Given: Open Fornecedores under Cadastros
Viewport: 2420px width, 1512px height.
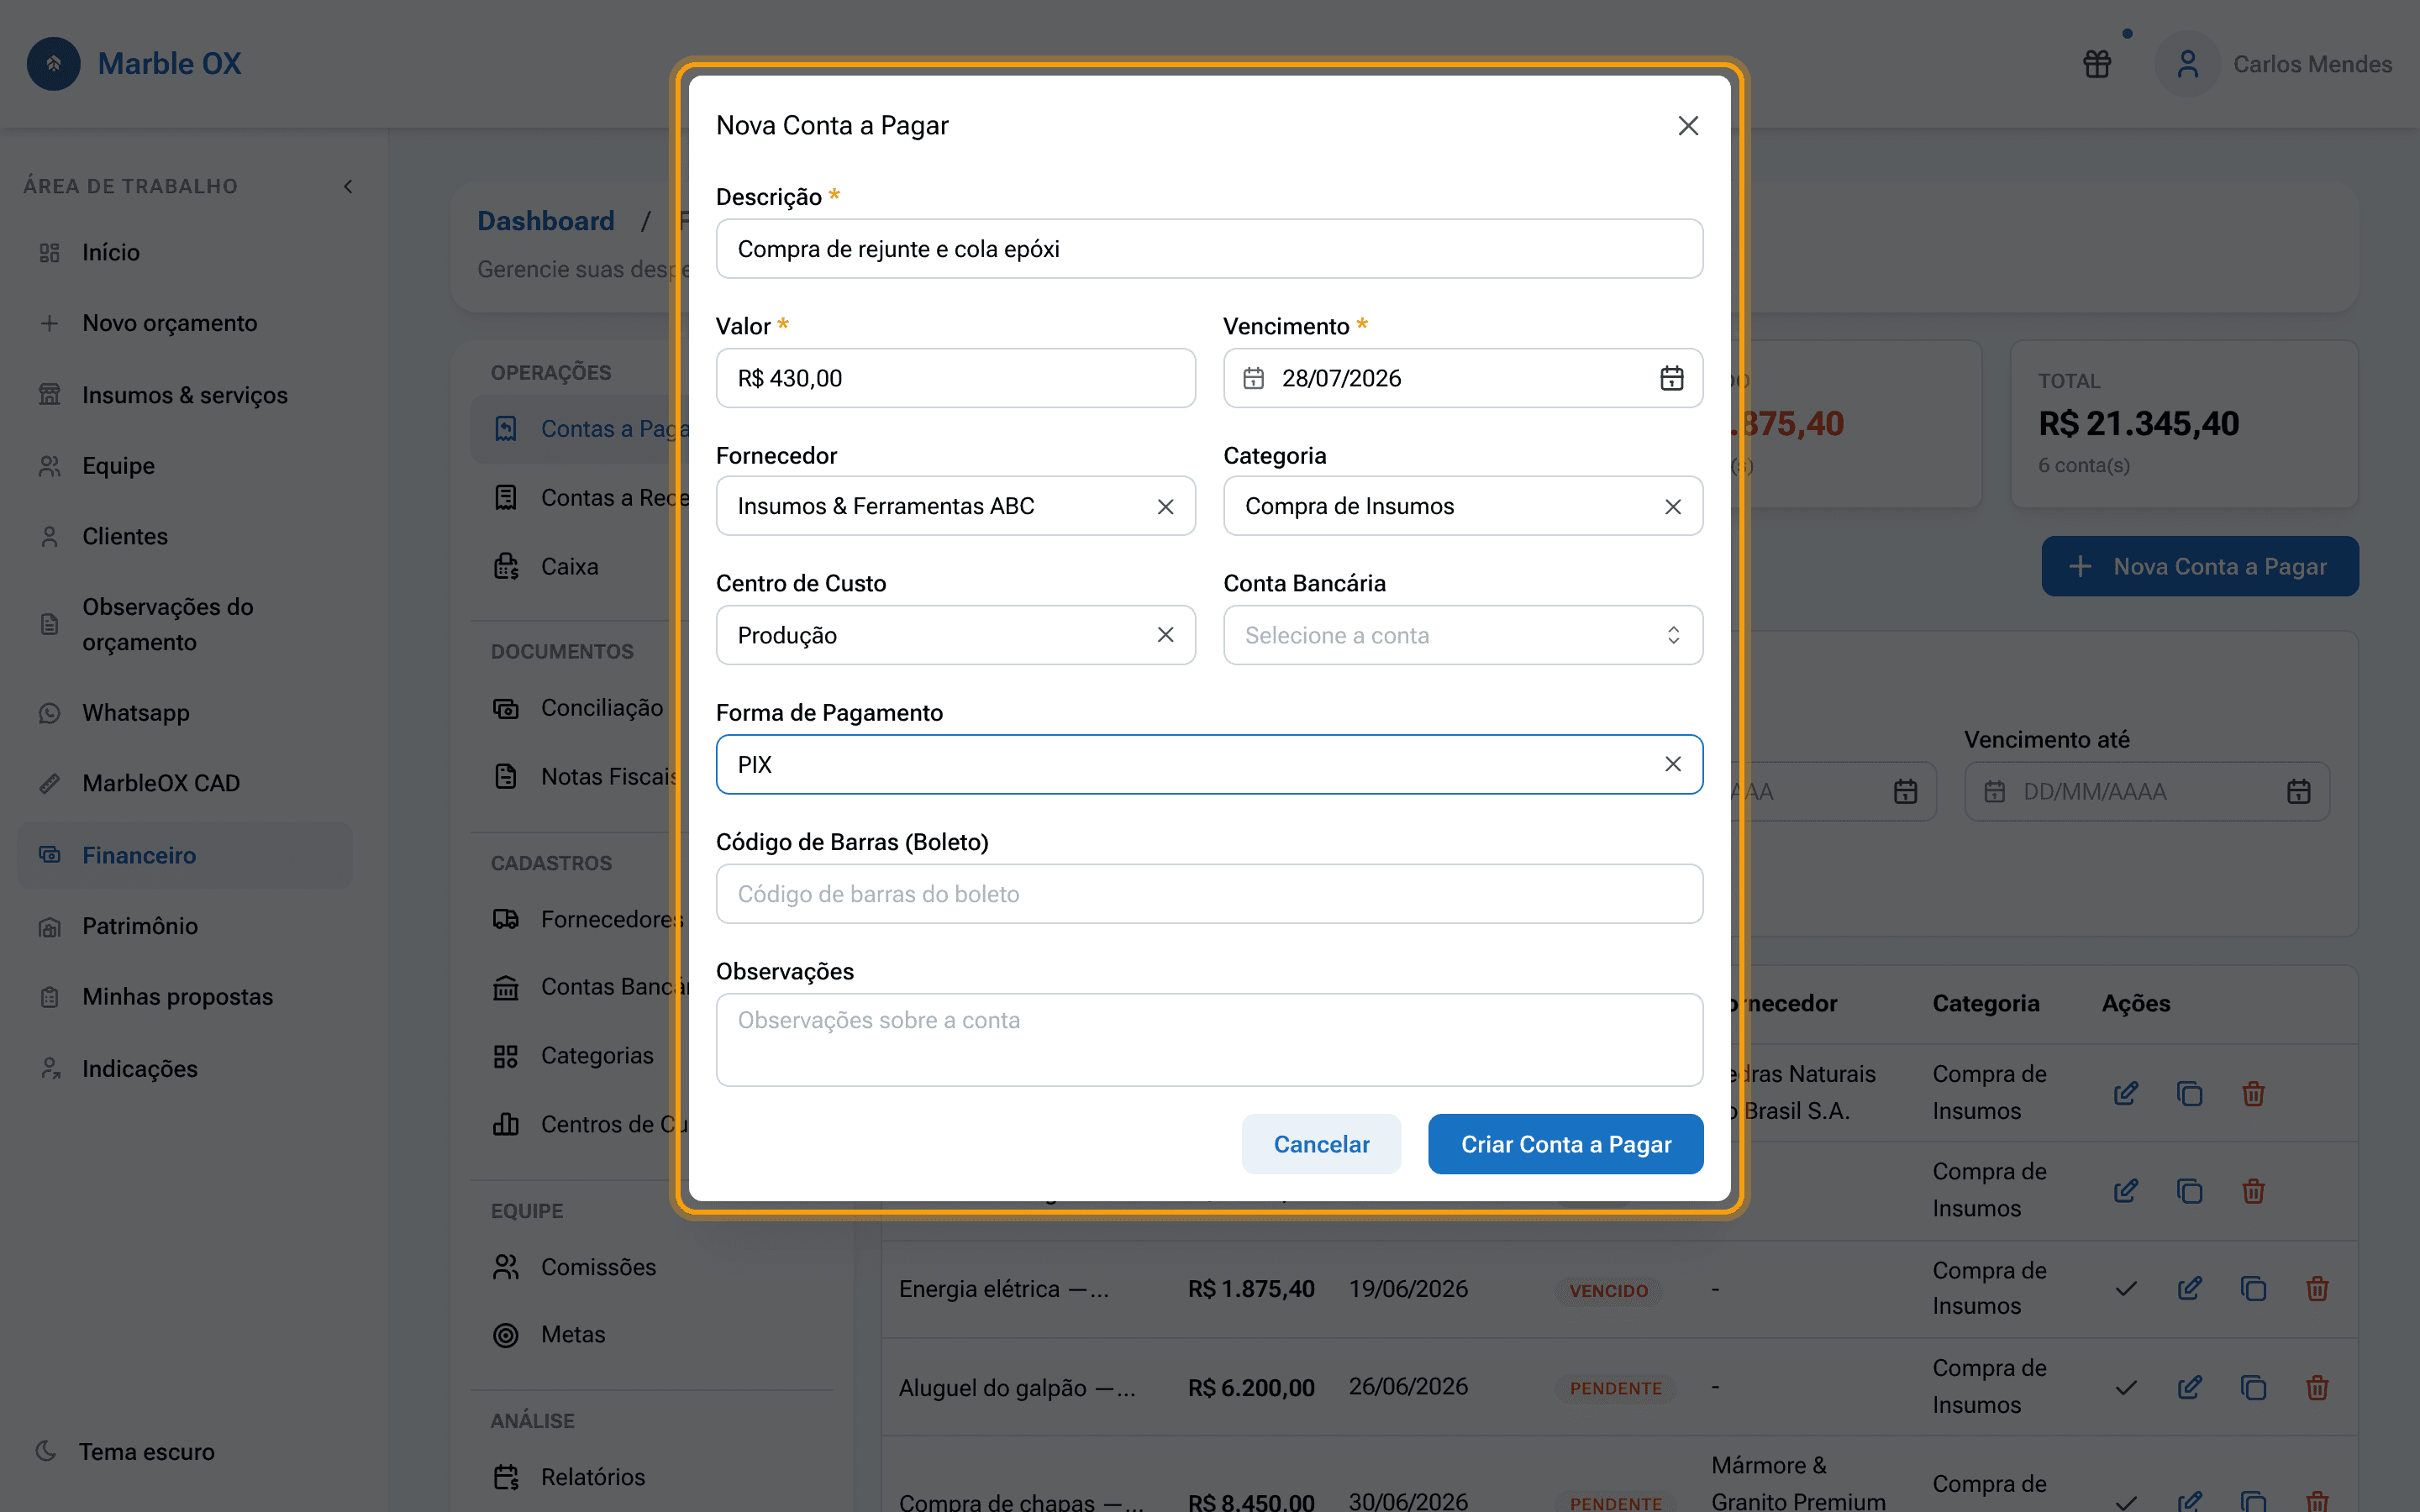Looking at the screenshot, I should [580, 919].
